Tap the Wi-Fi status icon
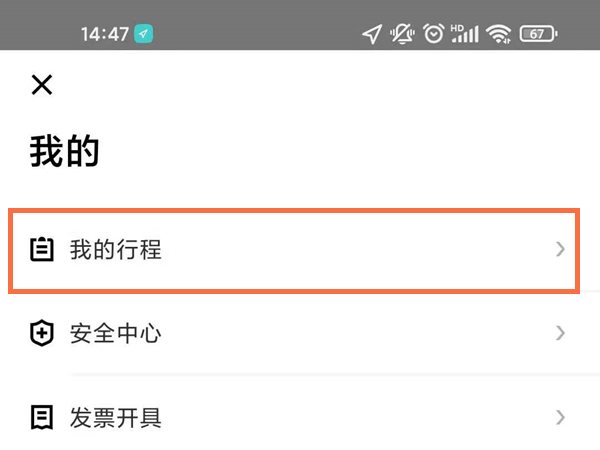 [498, 34]
